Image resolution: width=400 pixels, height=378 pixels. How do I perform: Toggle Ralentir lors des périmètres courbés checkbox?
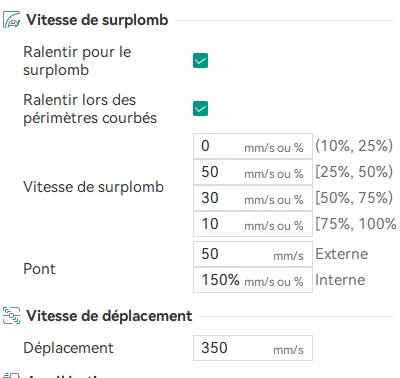pyautogui.click(x=200, y=109)
